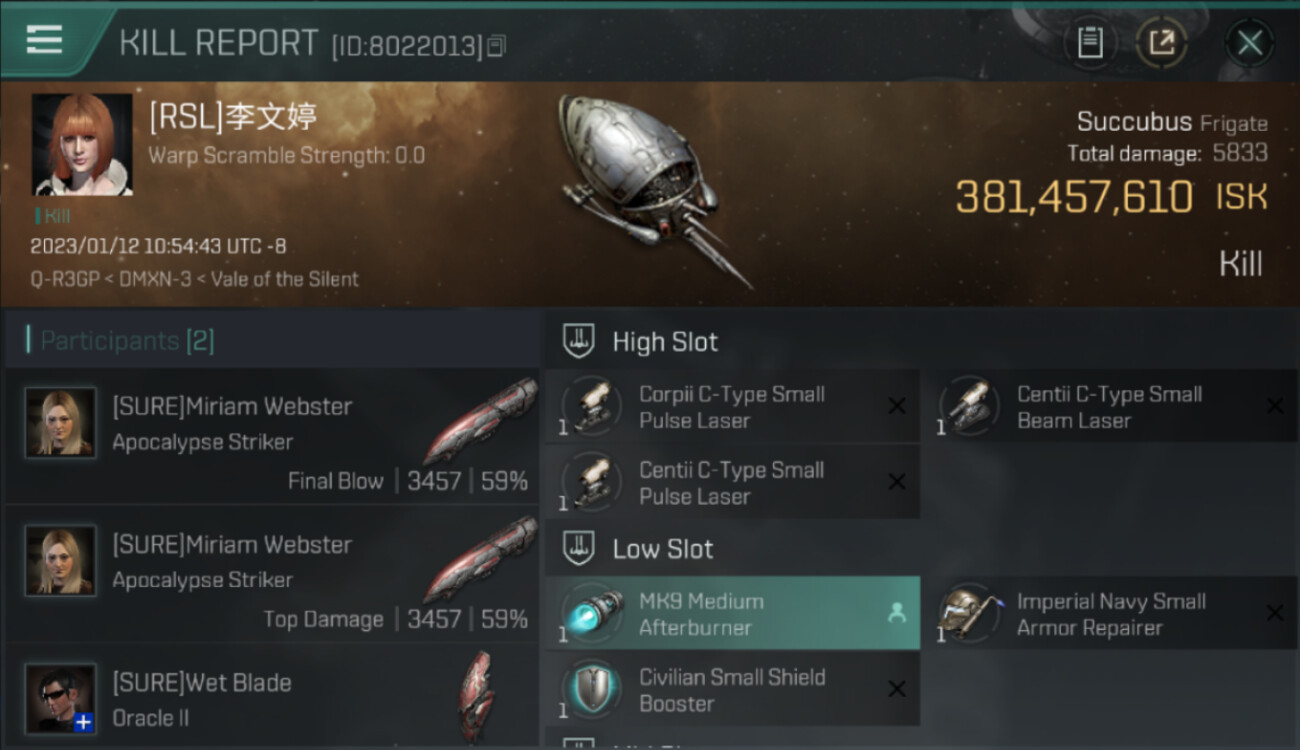The image size is (1300, 750).
Task: Toggle the X mark on Corpii Pulse Laser
Action: 897,405
